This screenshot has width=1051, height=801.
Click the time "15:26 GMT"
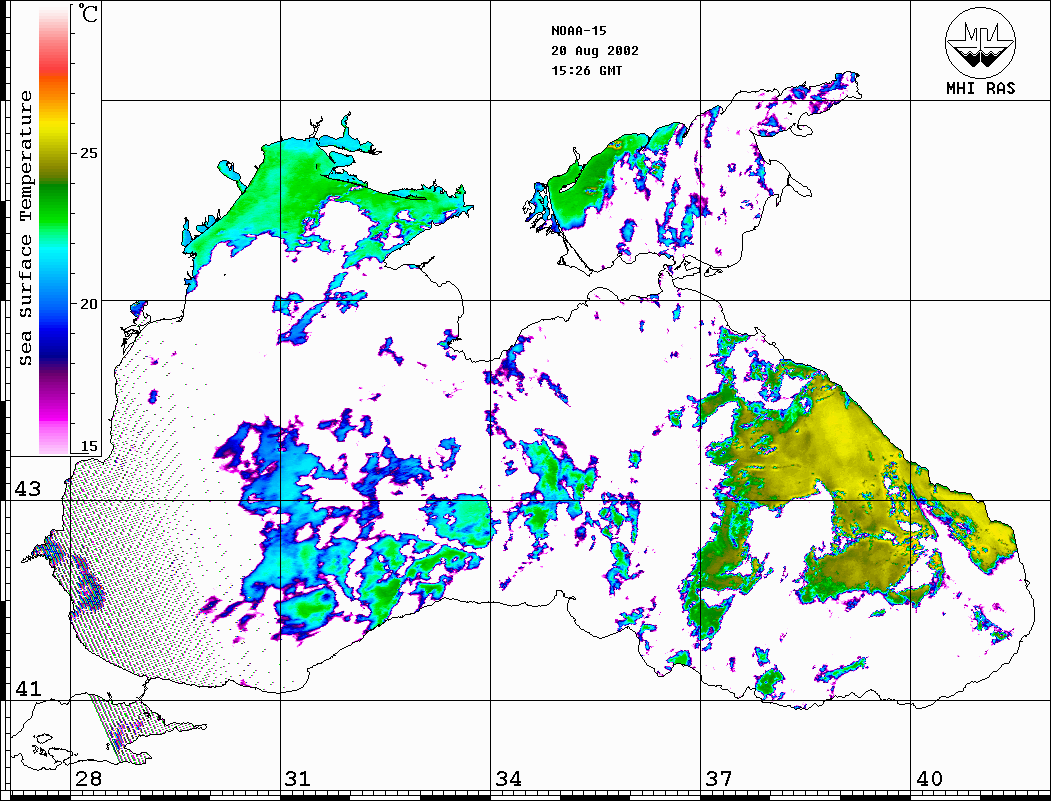(x=586, y=71)
